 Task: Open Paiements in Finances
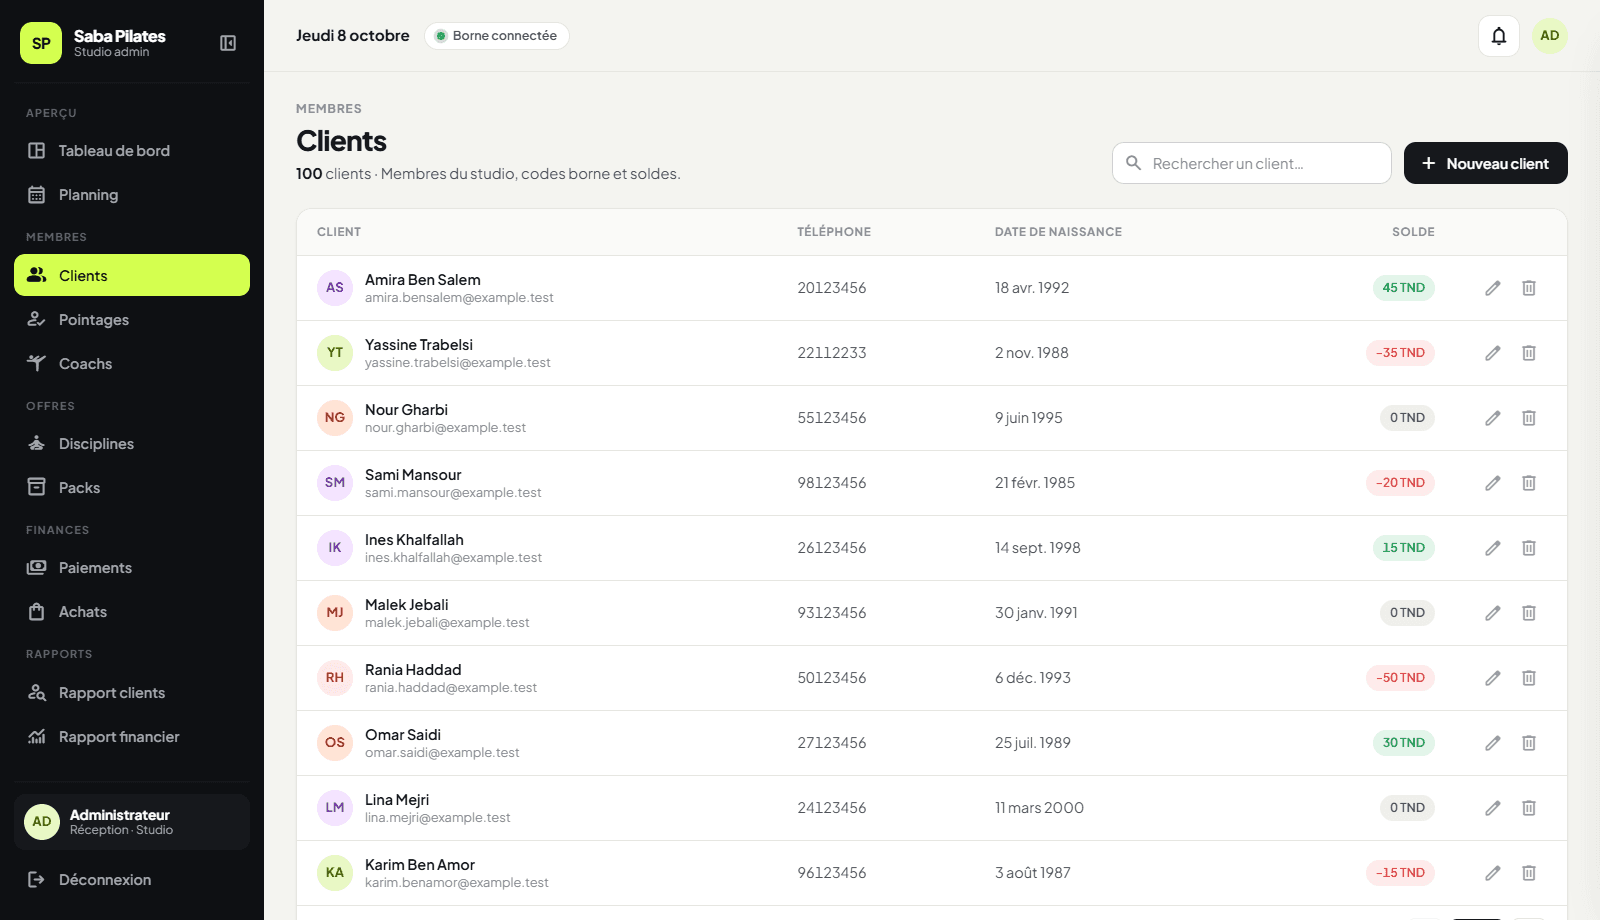click(132, 568)
